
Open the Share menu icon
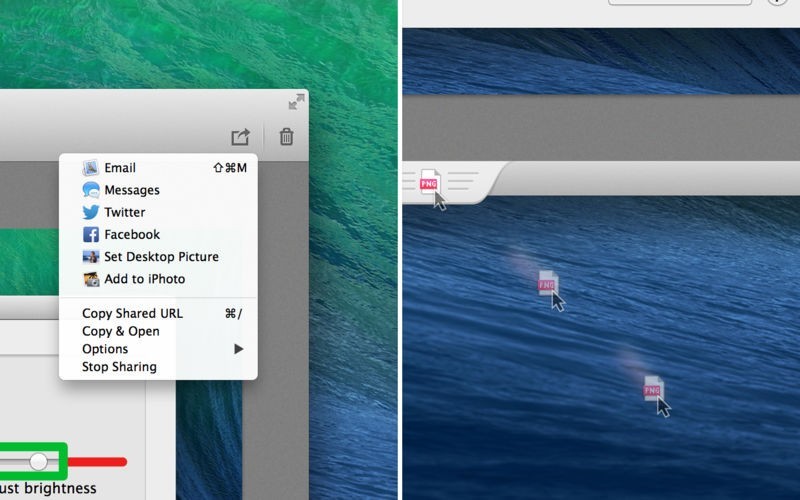(x=240, y=137)
